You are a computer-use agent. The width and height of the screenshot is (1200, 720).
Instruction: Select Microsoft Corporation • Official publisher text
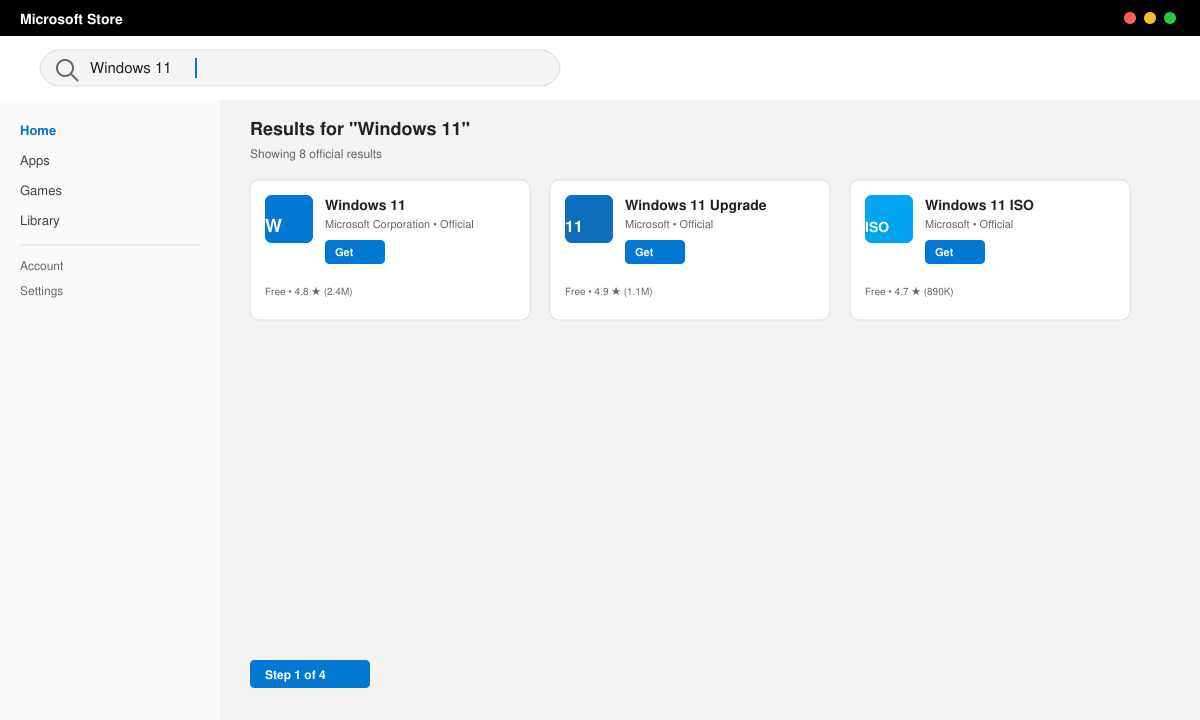[x=399, y=225]
